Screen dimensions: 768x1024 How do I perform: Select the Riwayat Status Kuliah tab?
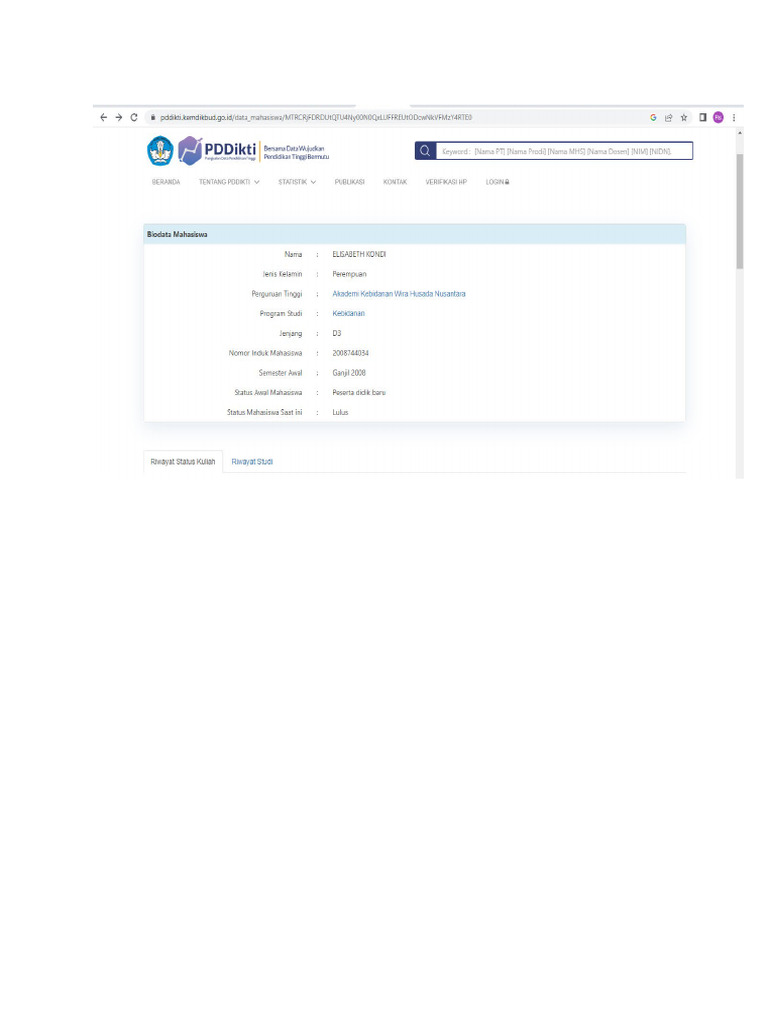point(183,462)
